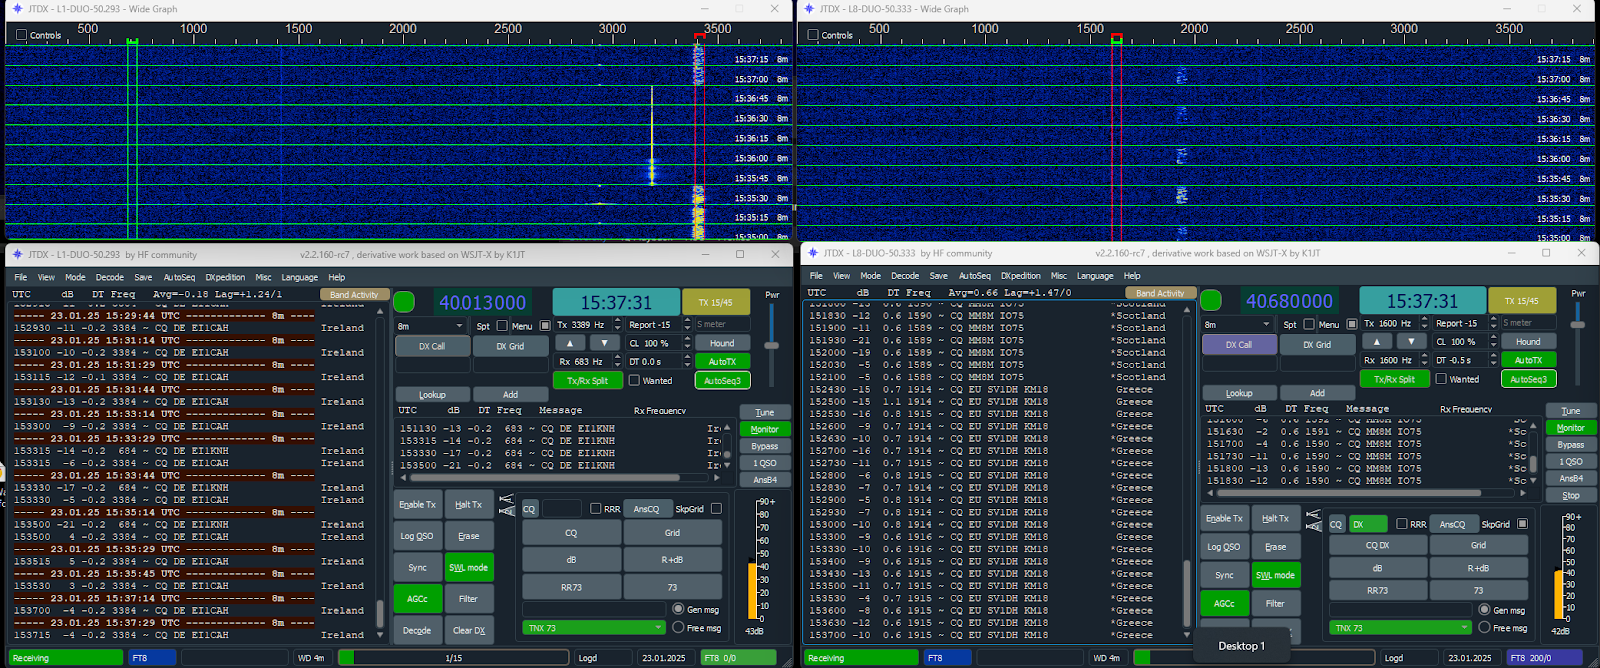Click frequency down arrow in L1-DUO-50.293 window
The image size is (1600, 668).
[604, 343]
